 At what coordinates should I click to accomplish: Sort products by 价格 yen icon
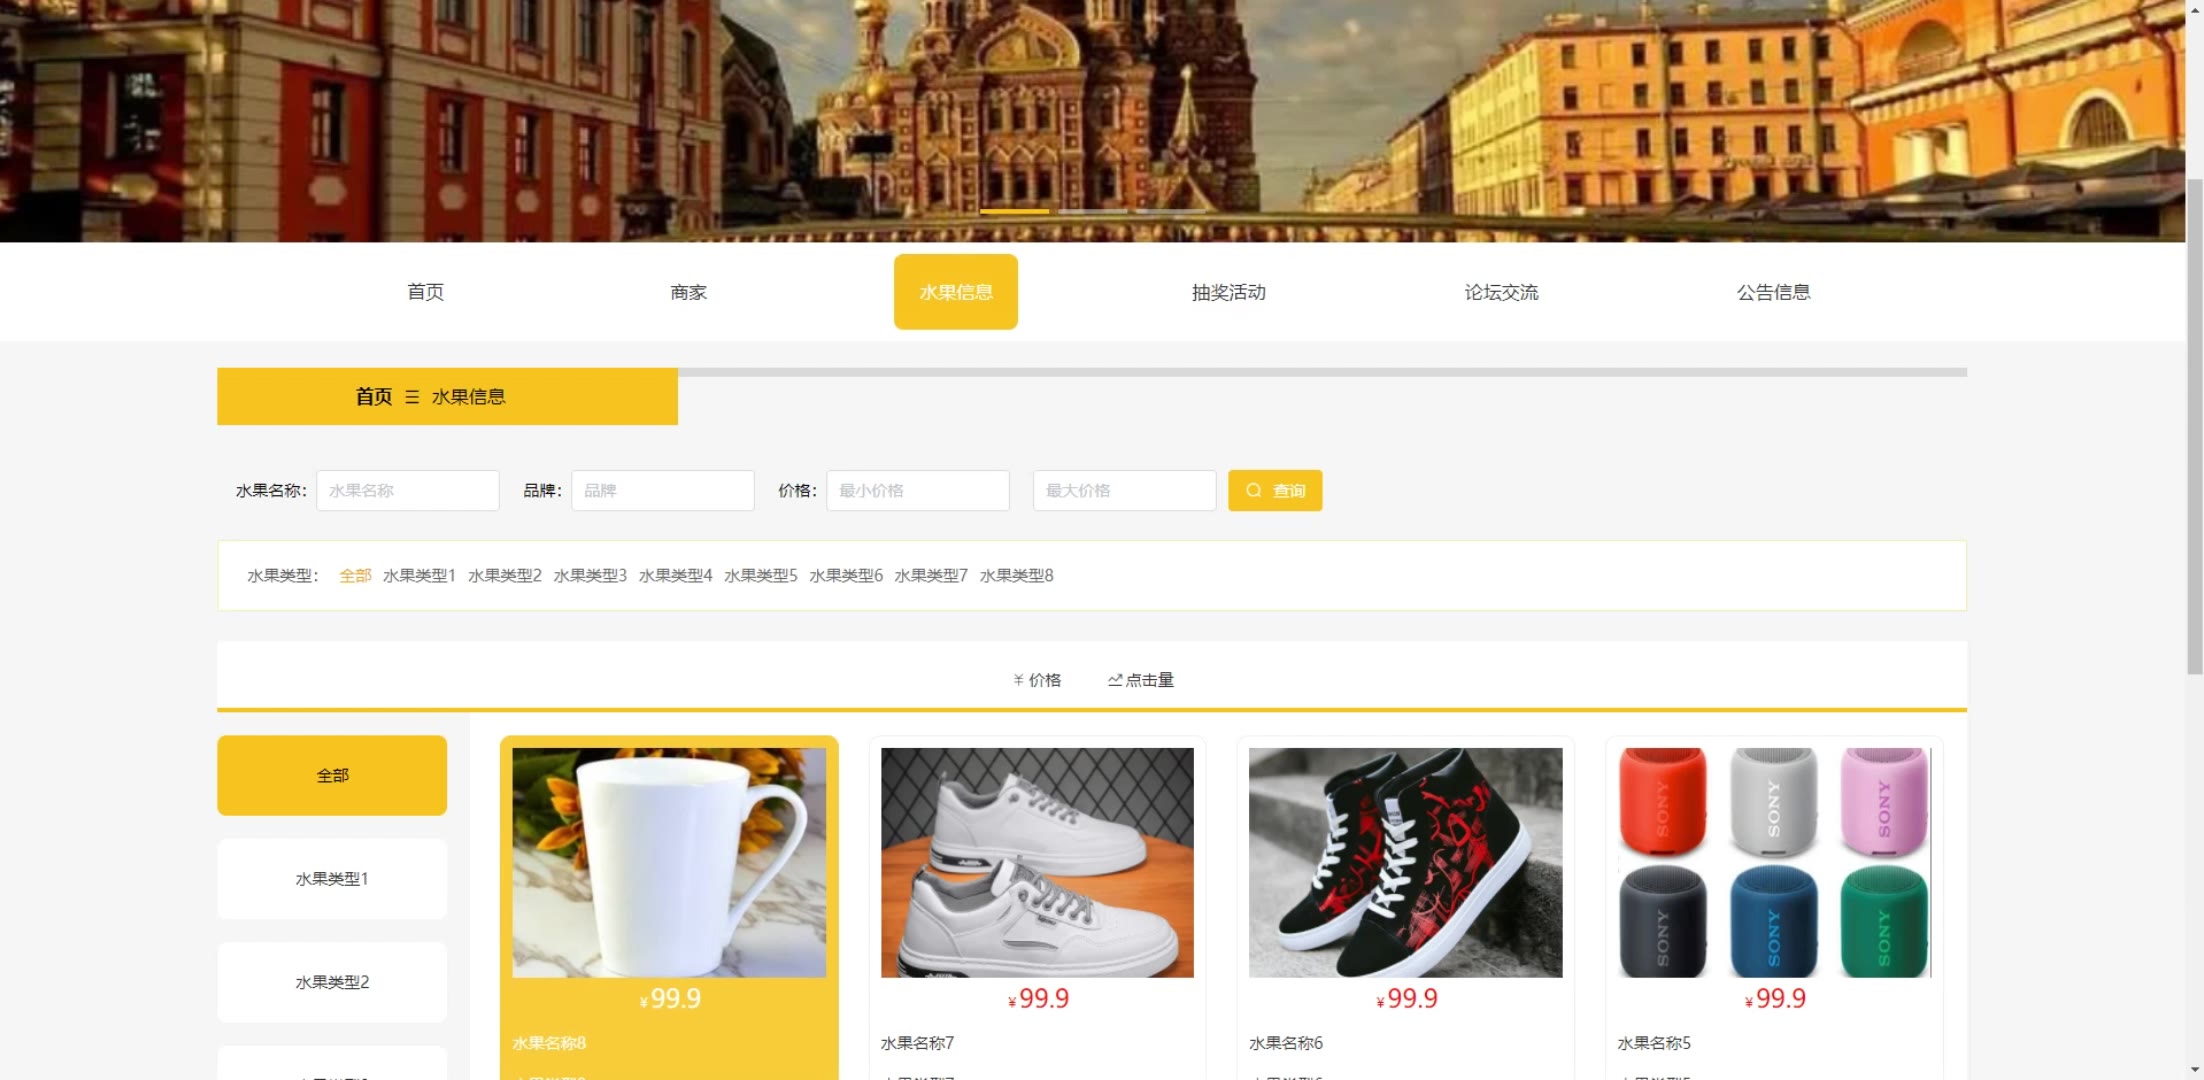tap(1018, 680)
